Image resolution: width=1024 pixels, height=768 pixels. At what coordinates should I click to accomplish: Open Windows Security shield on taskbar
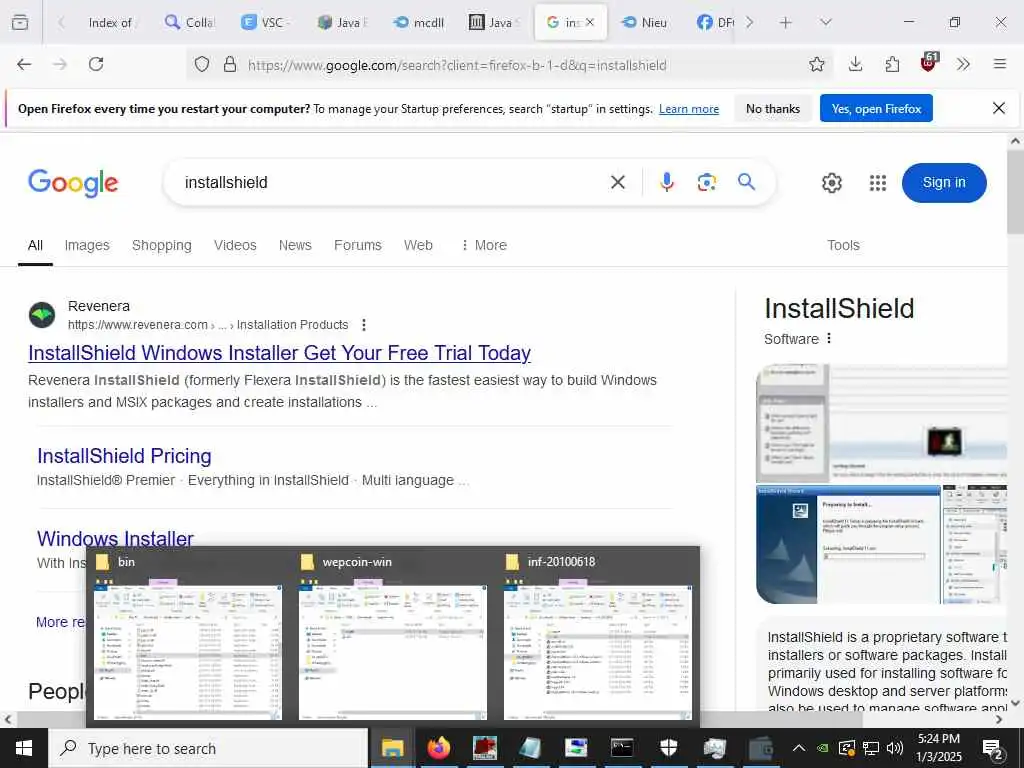(x=668, y=748)
